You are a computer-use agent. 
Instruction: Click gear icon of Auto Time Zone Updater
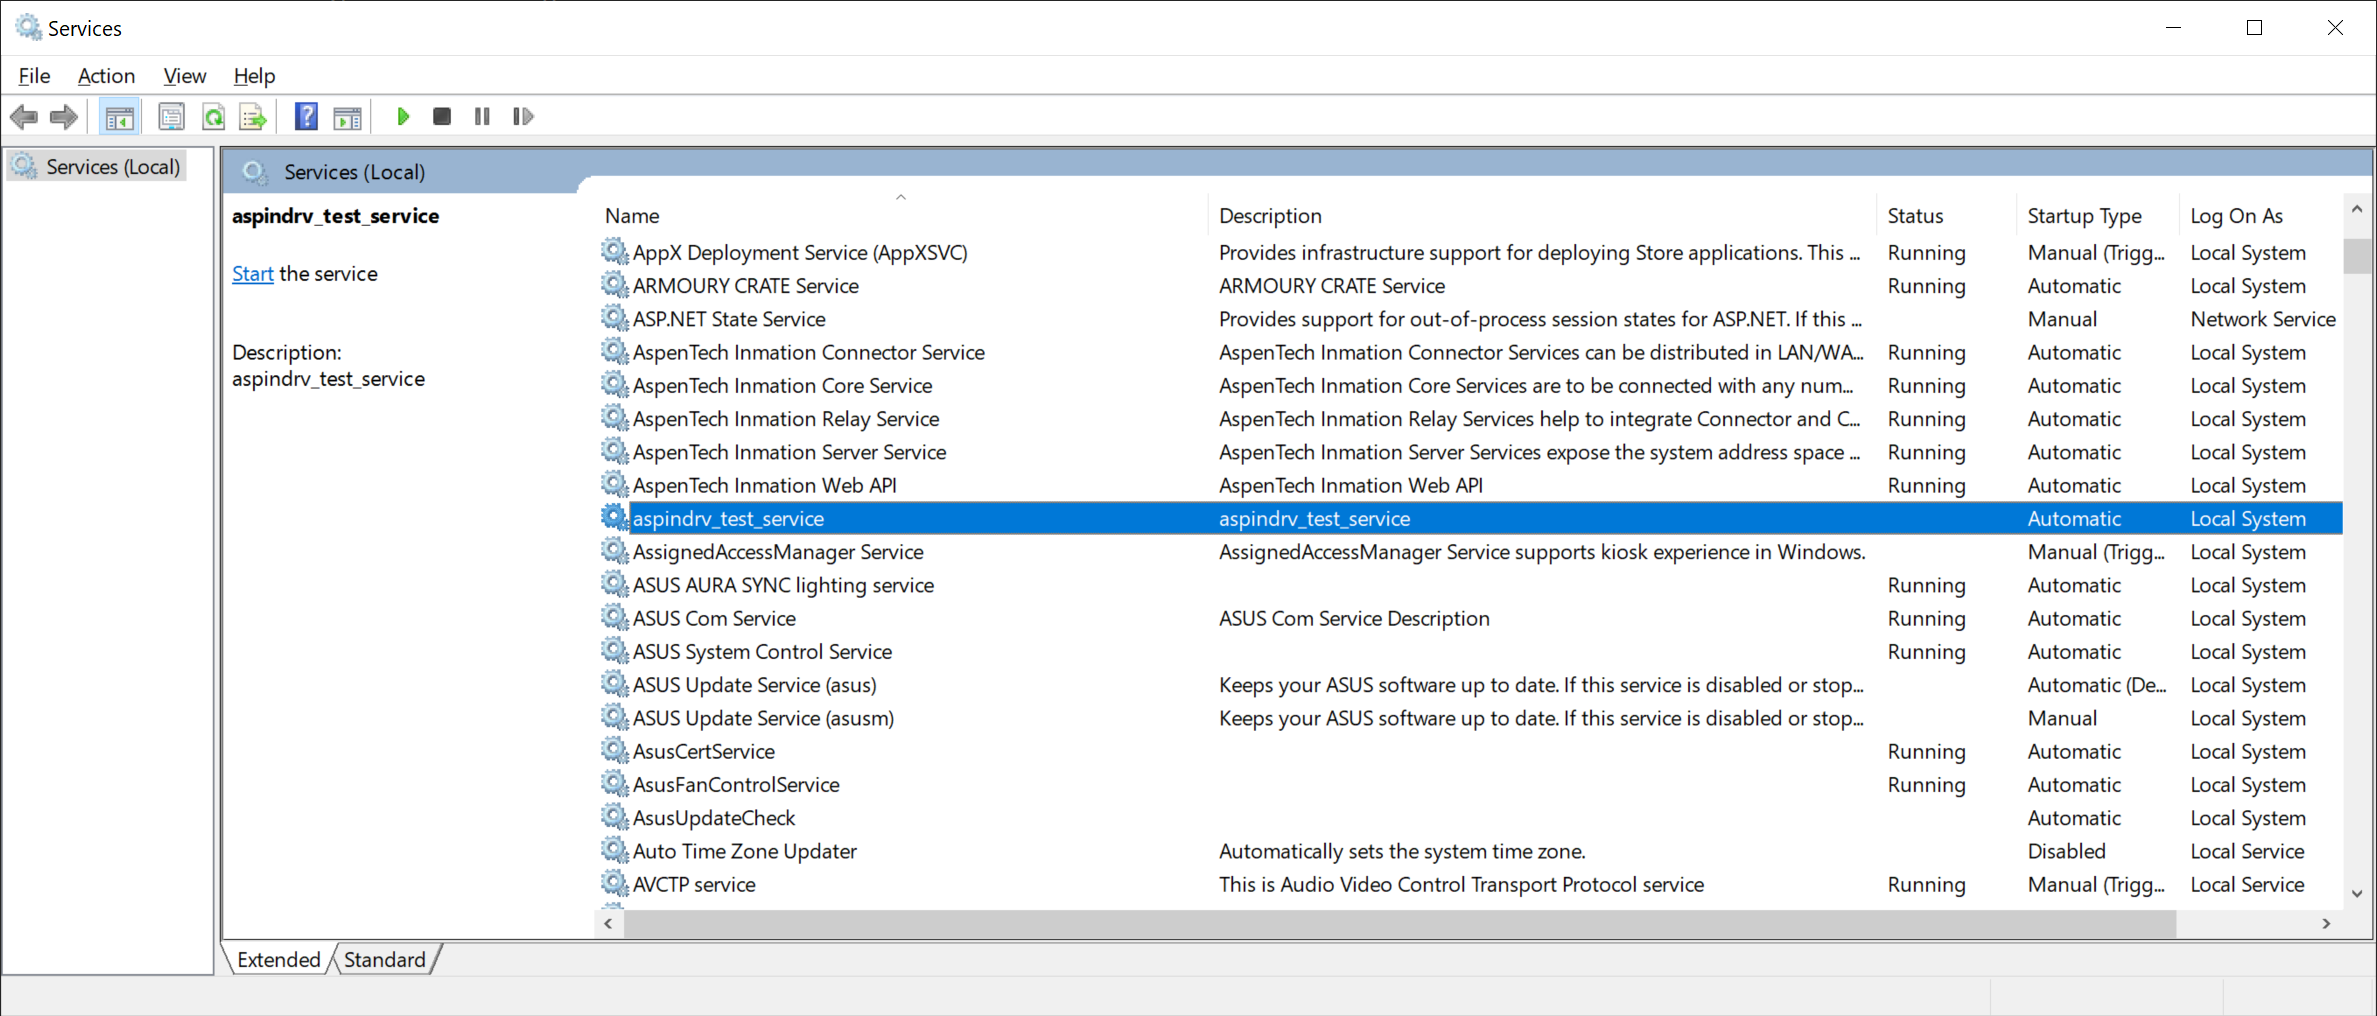pos(614,851)
